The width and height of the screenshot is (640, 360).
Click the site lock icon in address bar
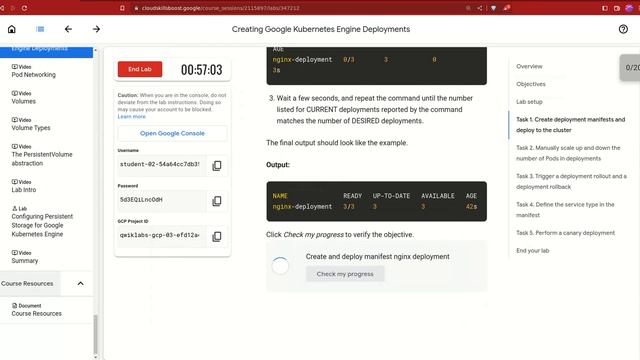click(x=136, y=8)
